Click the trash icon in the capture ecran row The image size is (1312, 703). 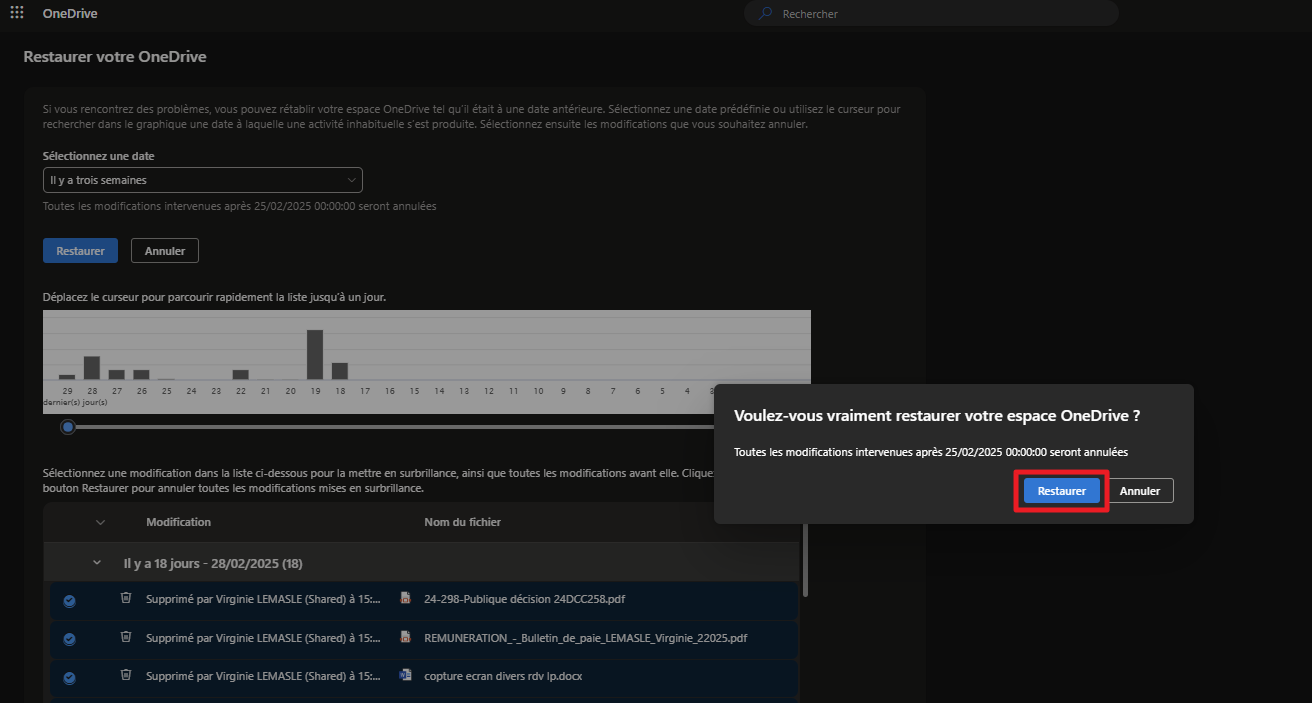126,675
